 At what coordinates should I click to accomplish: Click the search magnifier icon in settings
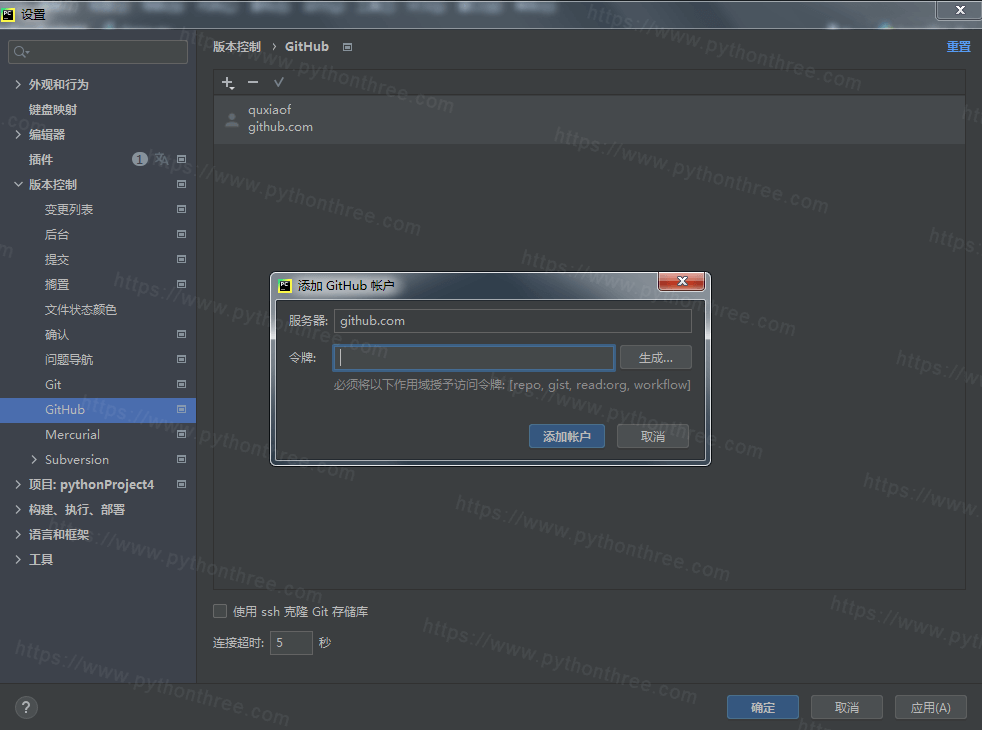(21, 52)
